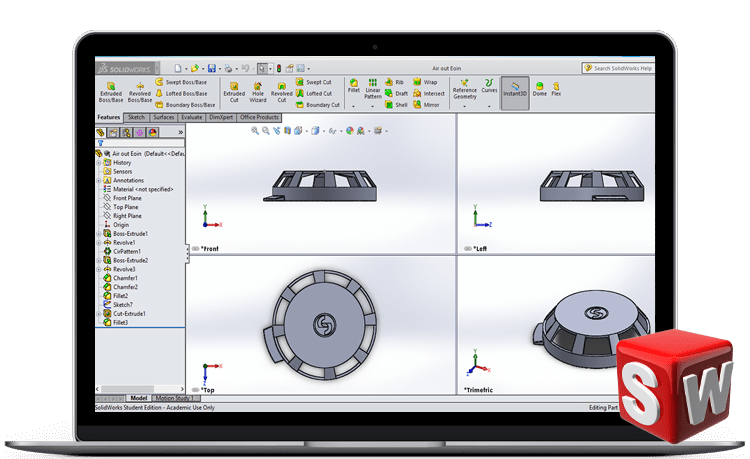Open the PropertyManager tab icon
Image resolution: width=750 pixels, height=459 pixels.
(x=113, y=132)
